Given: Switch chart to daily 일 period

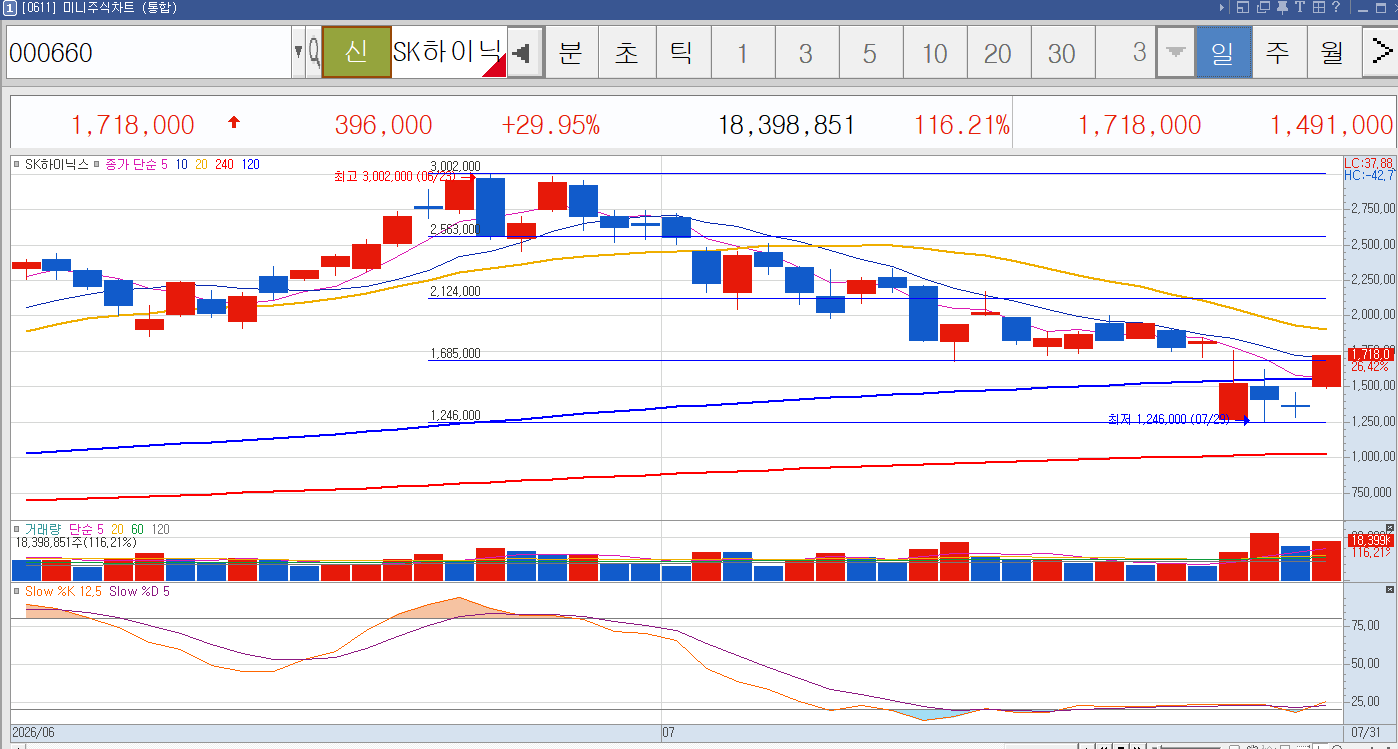Looking at the screenshot, I should coord(1223,52).
